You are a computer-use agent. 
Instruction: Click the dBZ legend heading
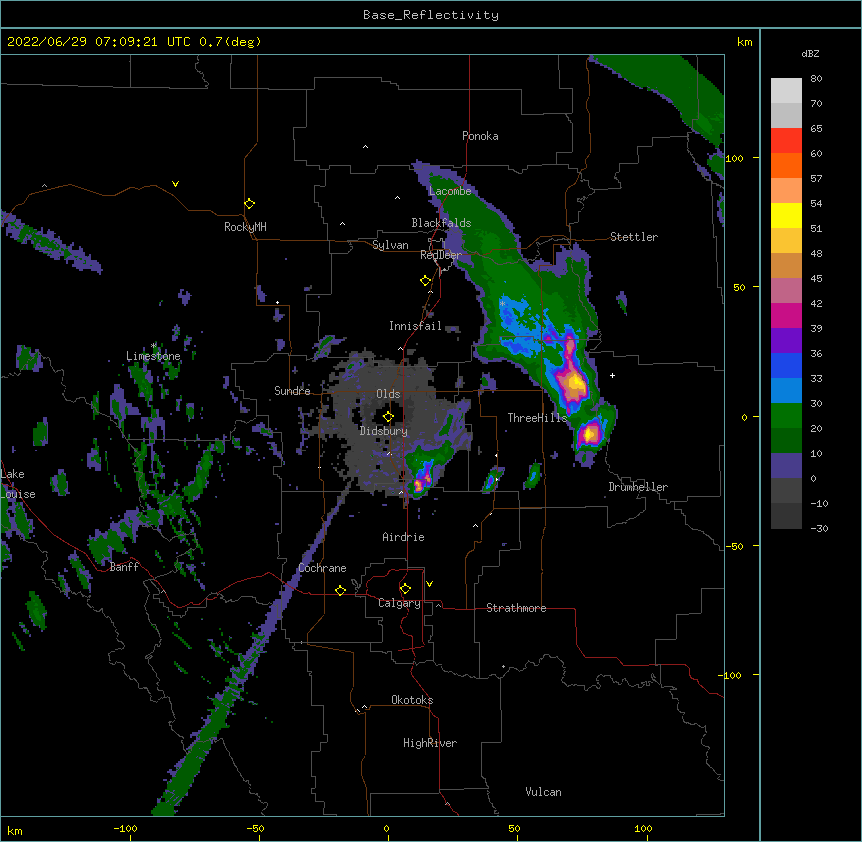click(x=810, y=53)
